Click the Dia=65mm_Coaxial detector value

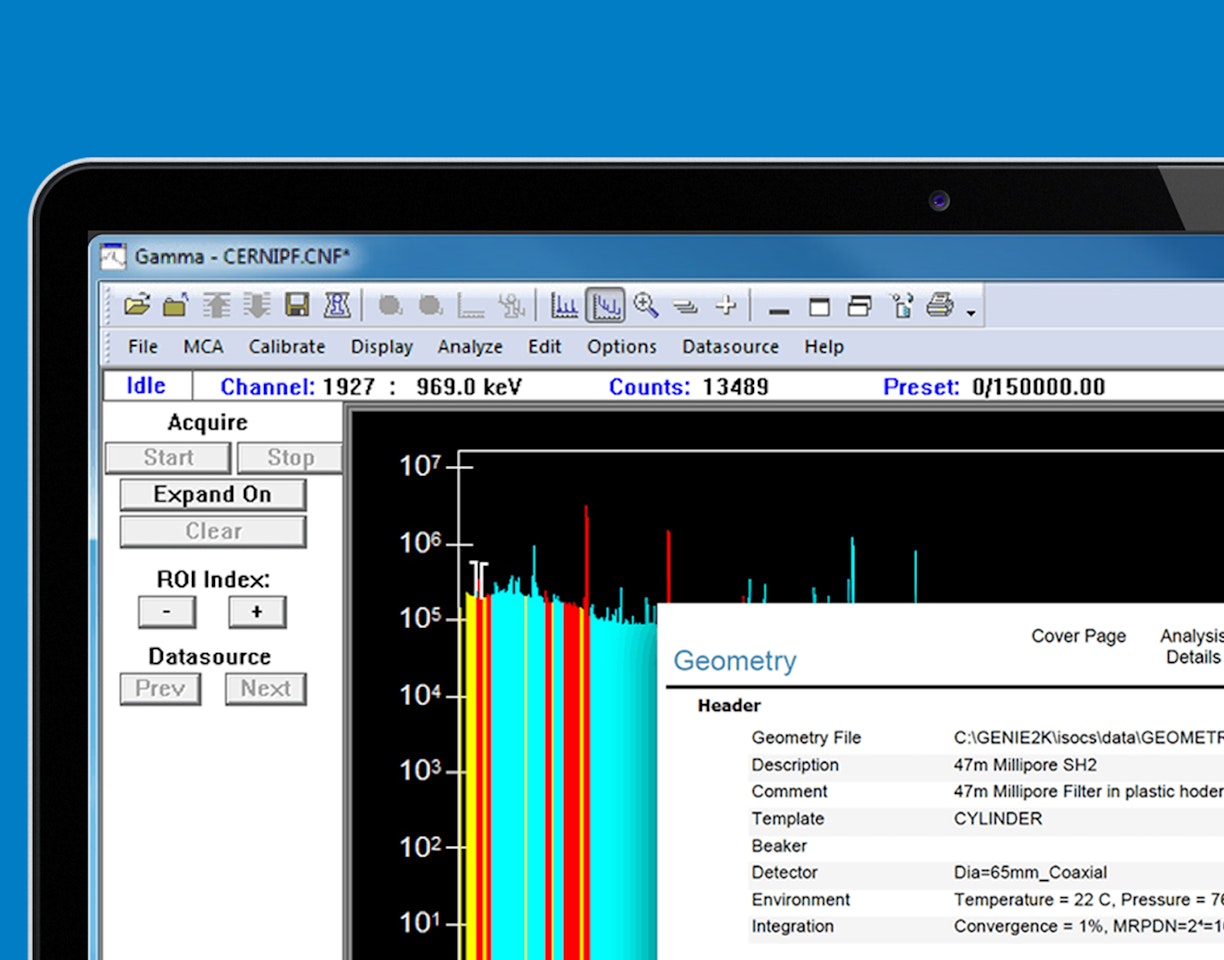click(1030, 873)
